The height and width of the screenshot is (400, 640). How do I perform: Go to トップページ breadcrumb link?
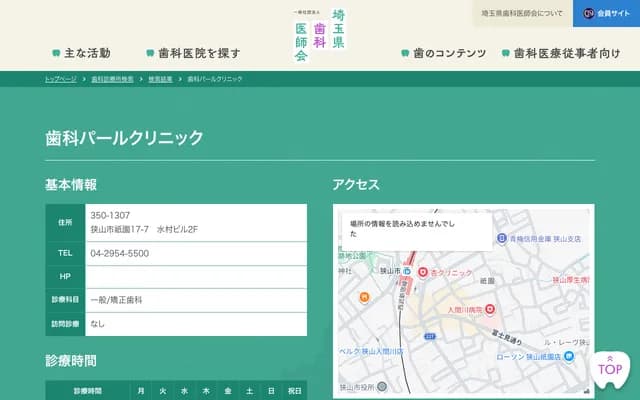60,78
